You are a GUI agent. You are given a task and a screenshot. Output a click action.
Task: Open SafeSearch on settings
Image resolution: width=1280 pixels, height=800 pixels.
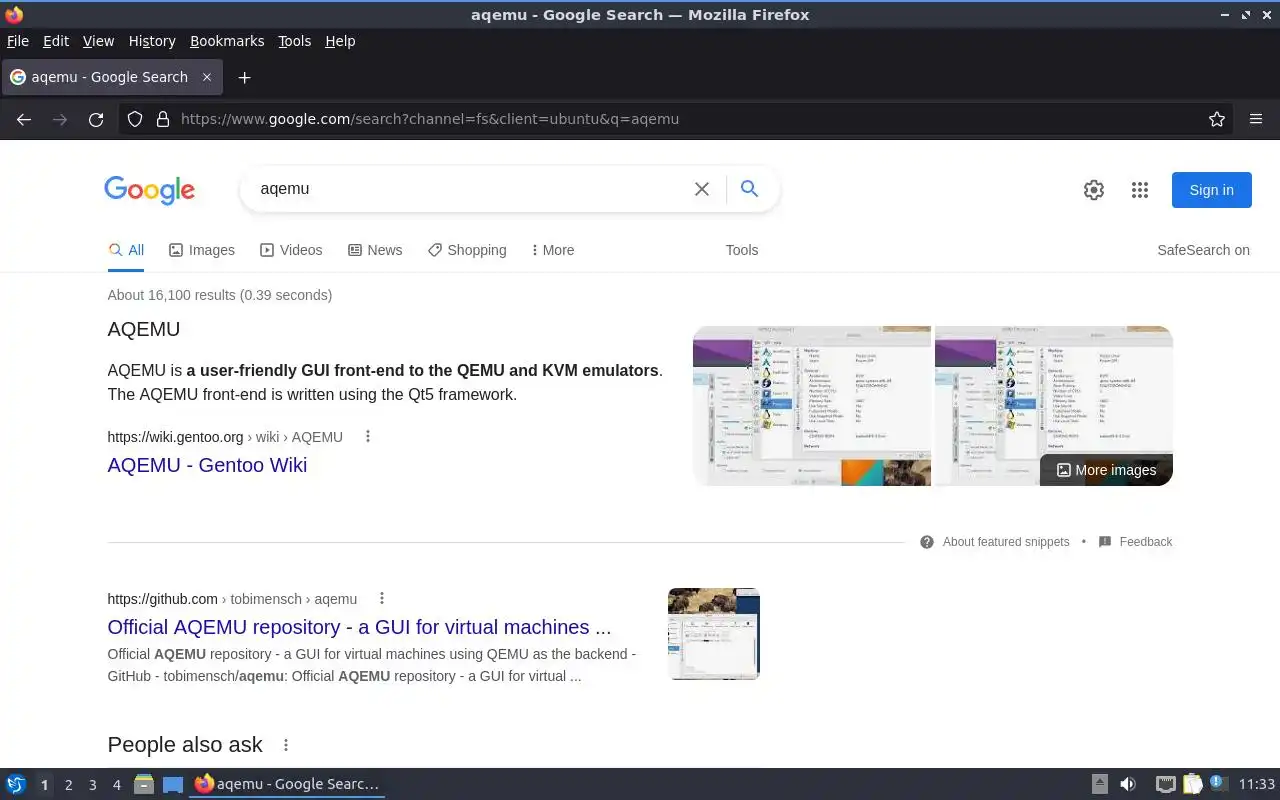[1203, 250]
